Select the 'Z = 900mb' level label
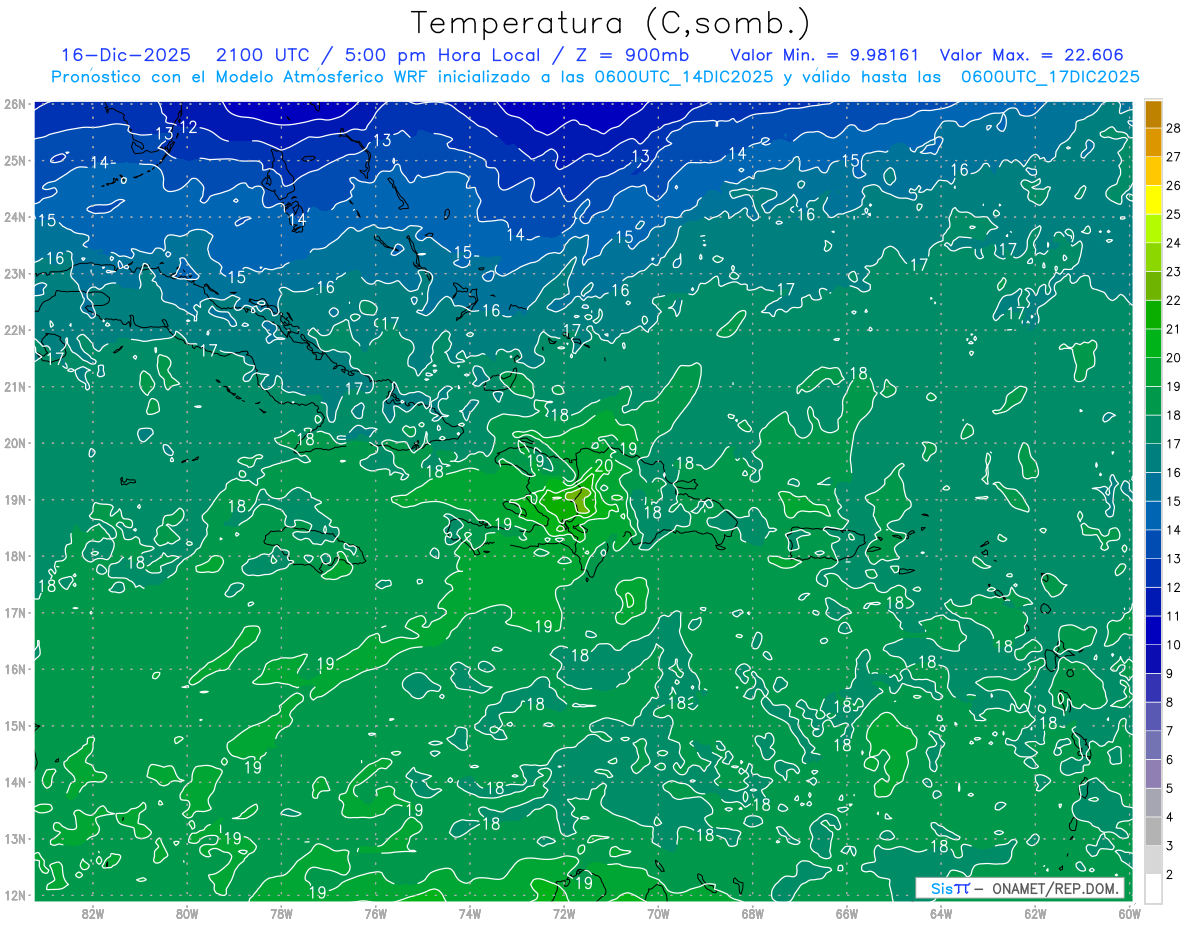Viewport: 1200px width, 927px height. 631,55
